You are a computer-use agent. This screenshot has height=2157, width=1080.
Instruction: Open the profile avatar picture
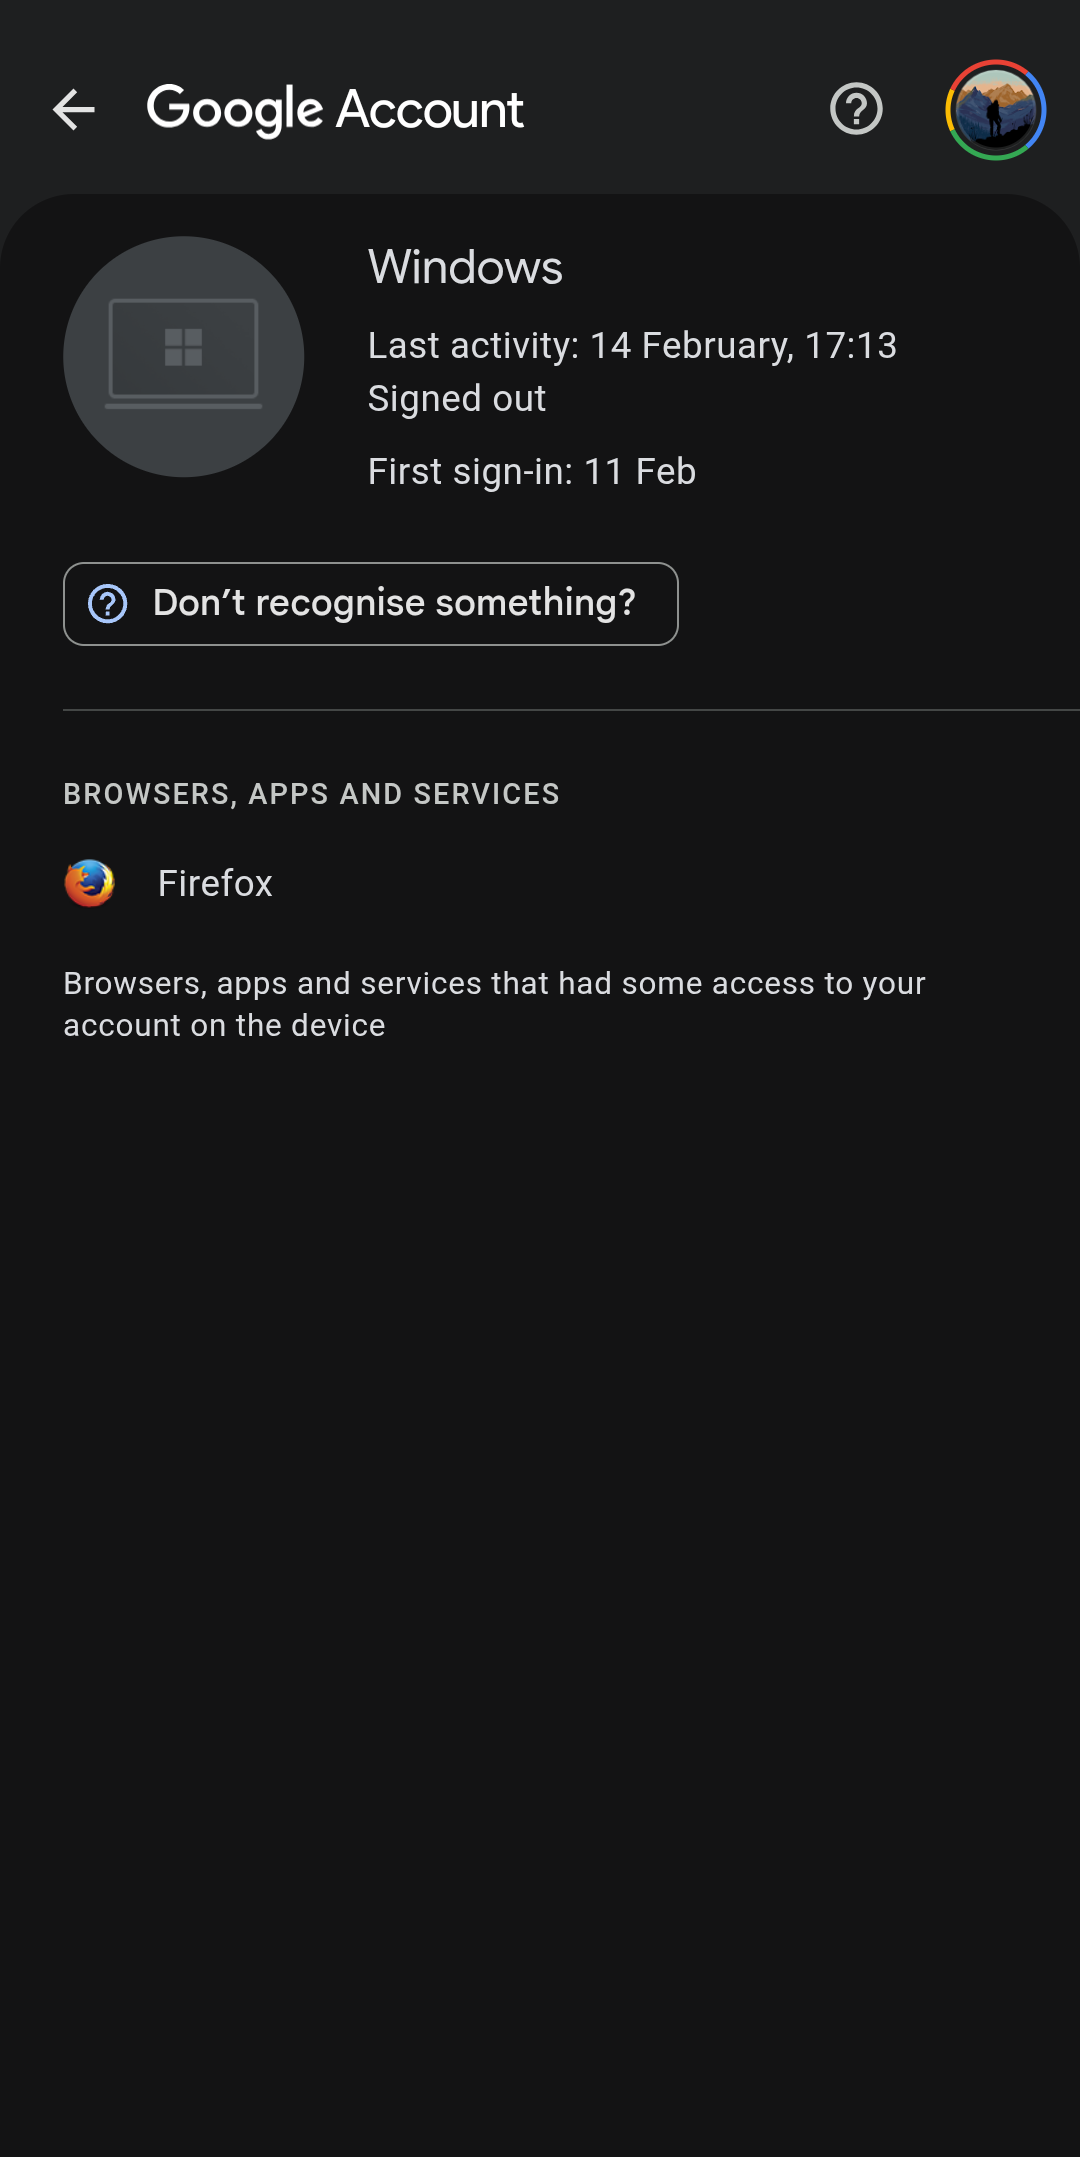point(995,110)
